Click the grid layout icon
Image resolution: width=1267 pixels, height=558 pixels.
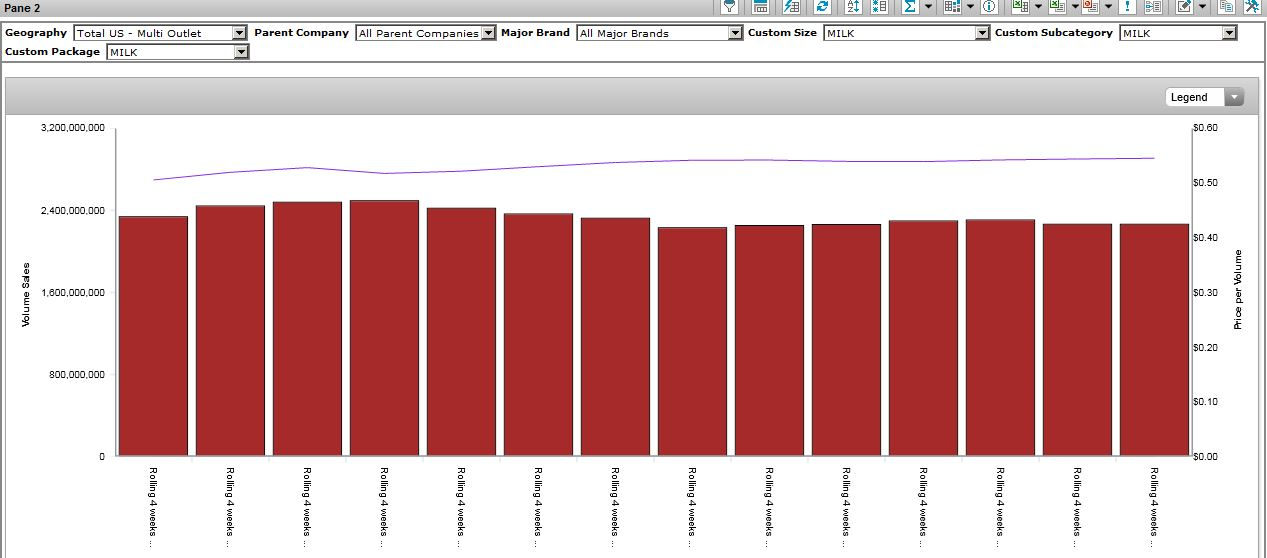pos(951,6)
